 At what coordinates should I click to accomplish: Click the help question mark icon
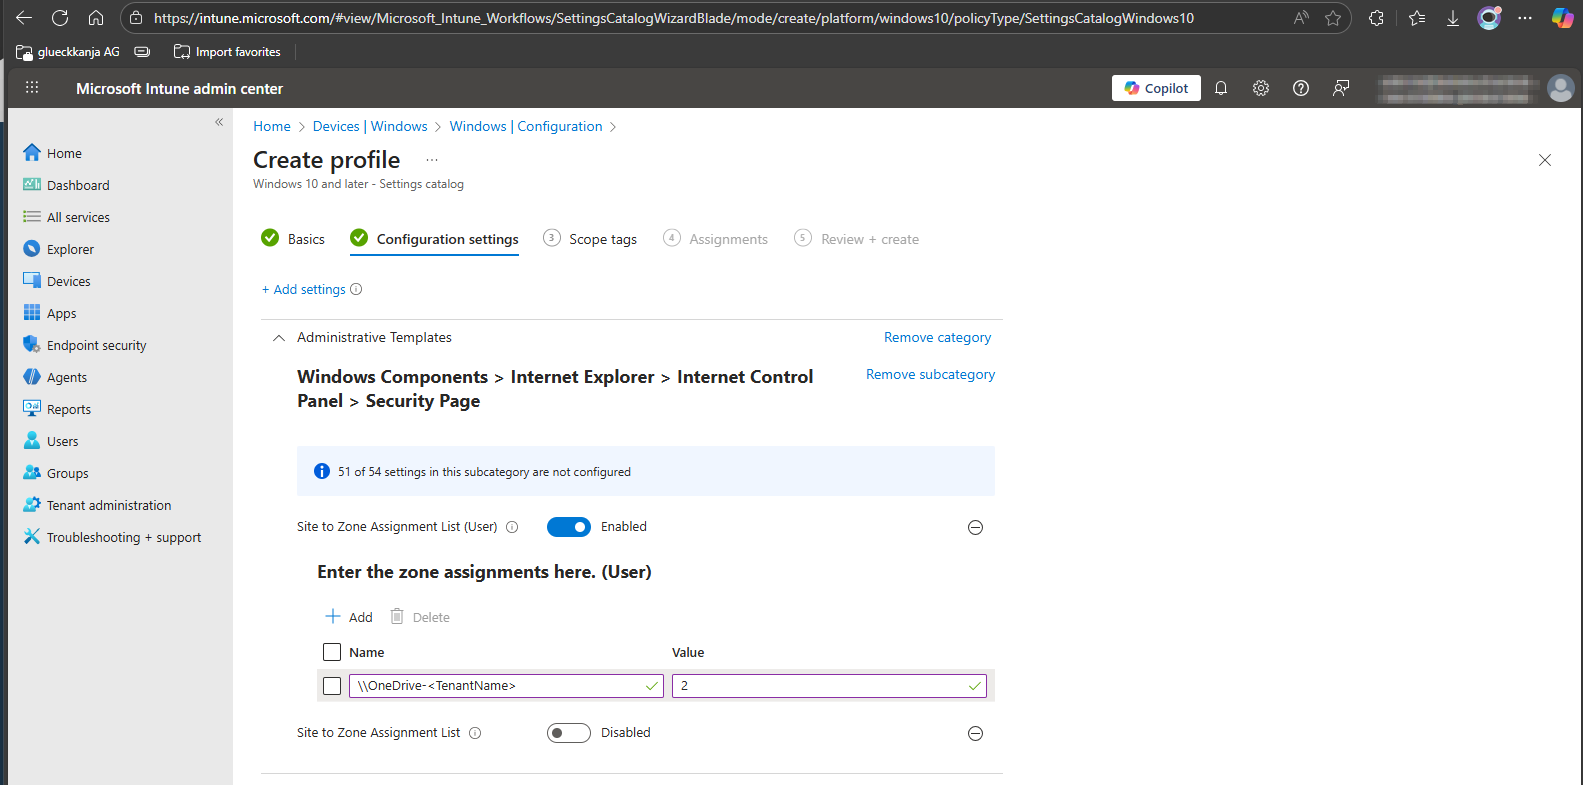(x=1301, y=88)
